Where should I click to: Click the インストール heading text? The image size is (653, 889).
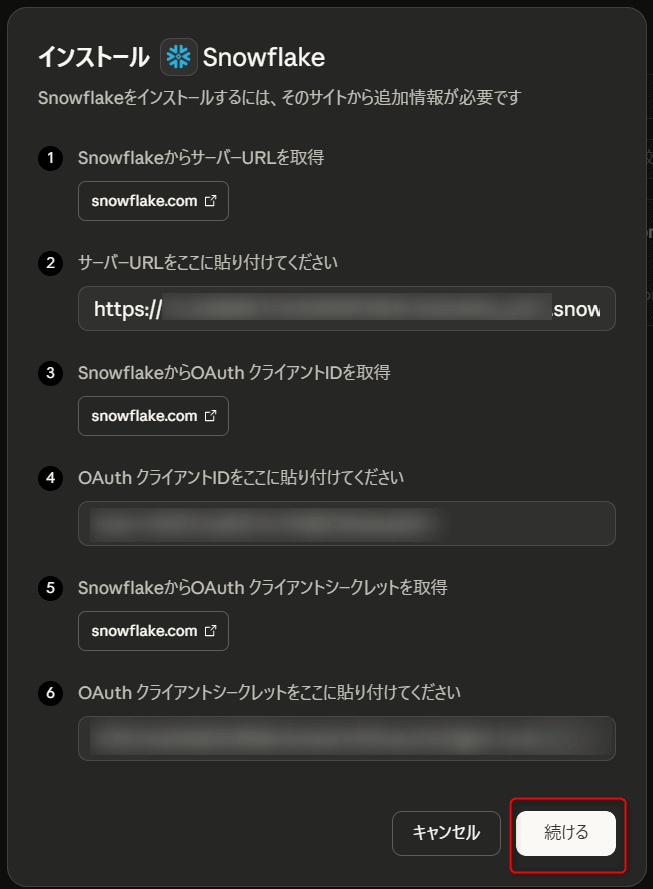93,58
